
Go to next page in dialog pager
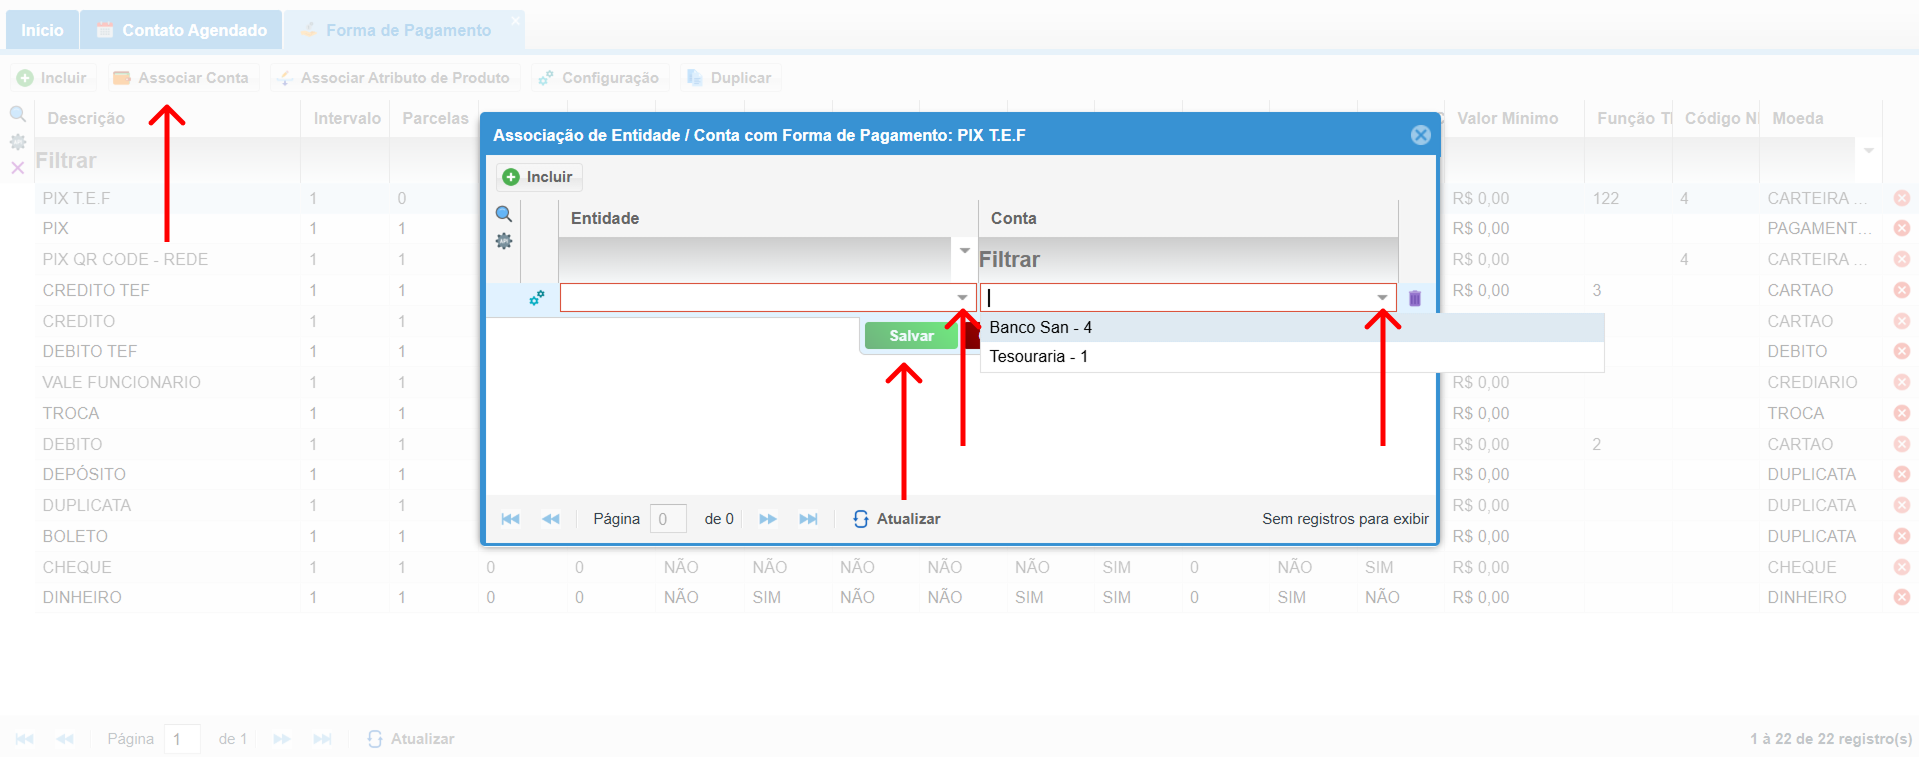pyautogui.click(x=768, y=519)
